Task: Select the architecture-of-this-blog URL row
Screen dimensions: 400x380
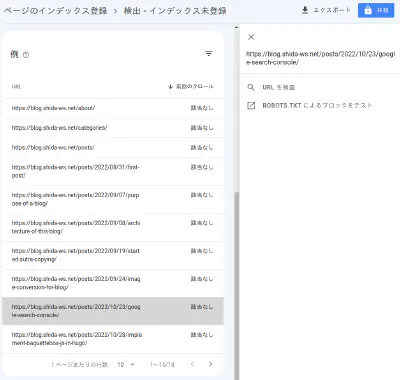Action: pyautogui.click(x=114, y=227)
